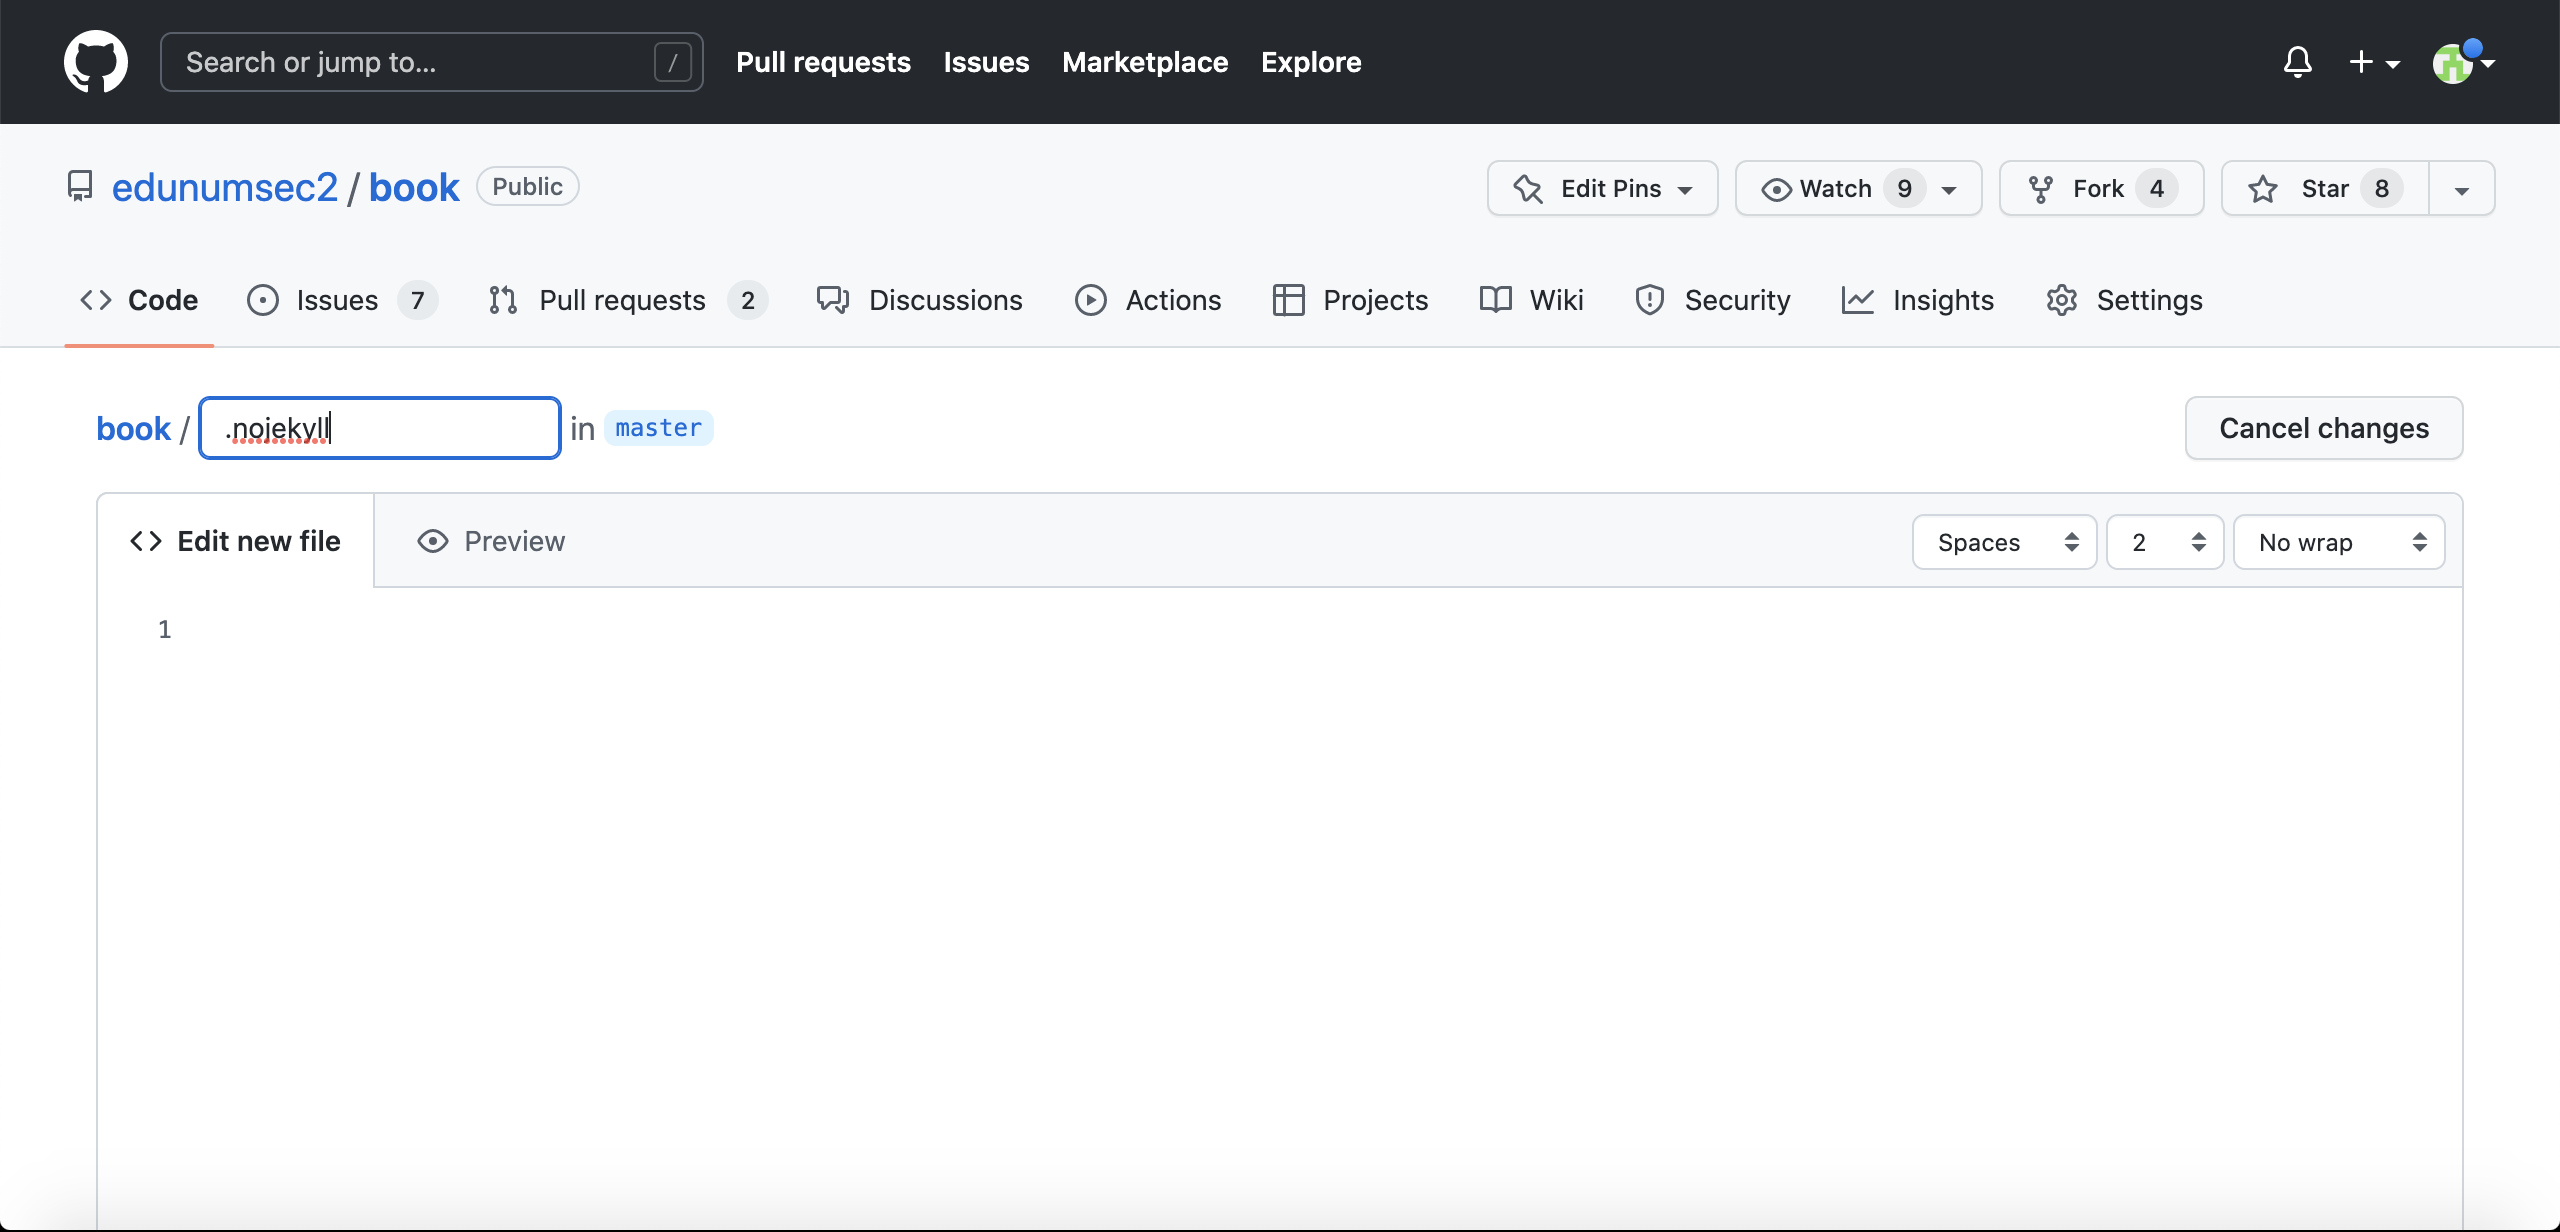Open the Insights tab
This screenshot has height=1232, width=2560.
pyautogui.click(x=1917, y=300)
